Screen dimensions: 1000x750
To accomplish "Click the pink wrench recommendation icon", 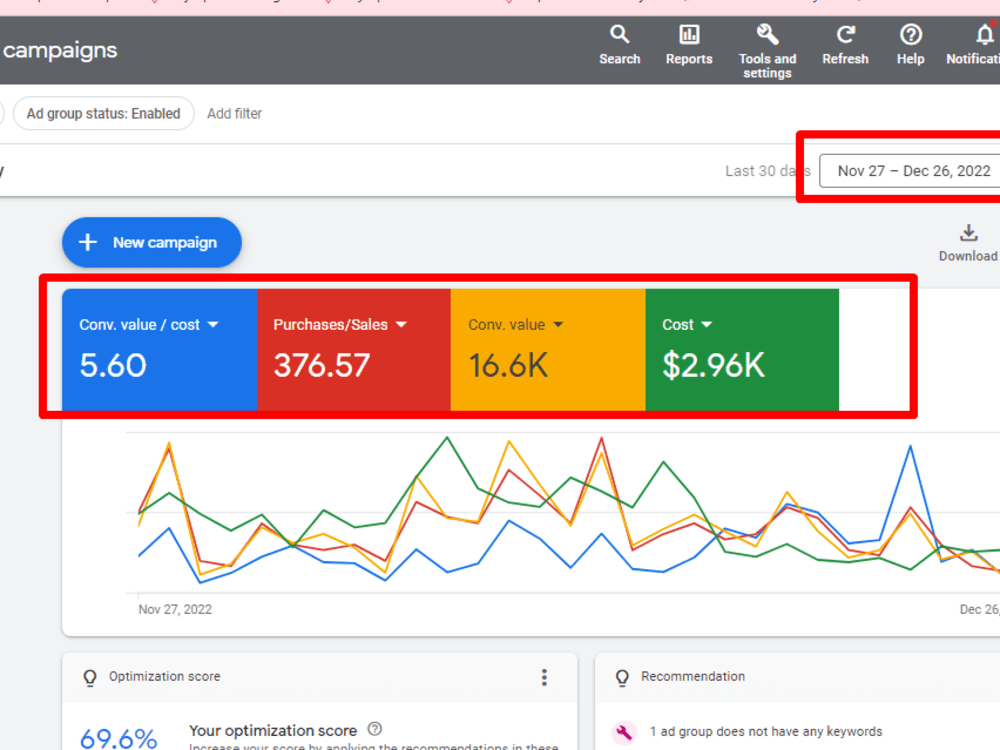I will pos(624,732).
